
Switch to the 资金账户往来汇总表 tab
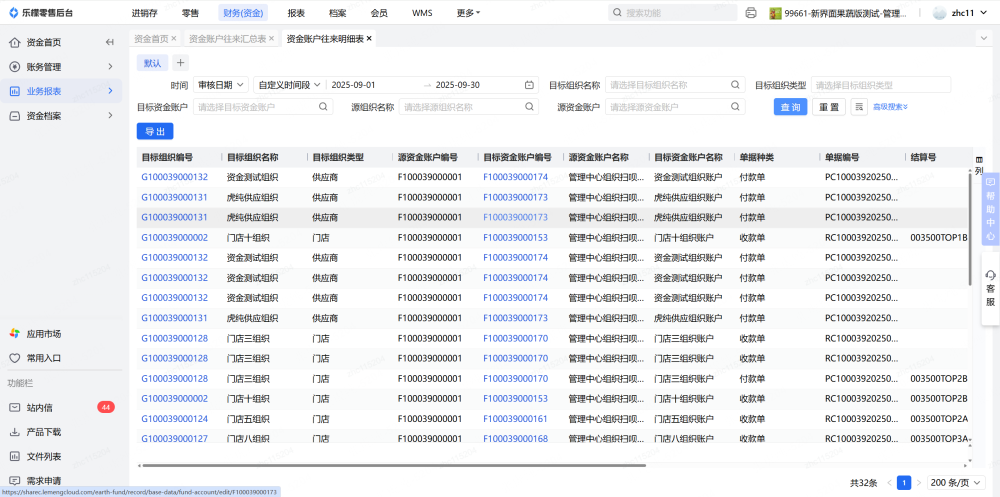[228, 39]
